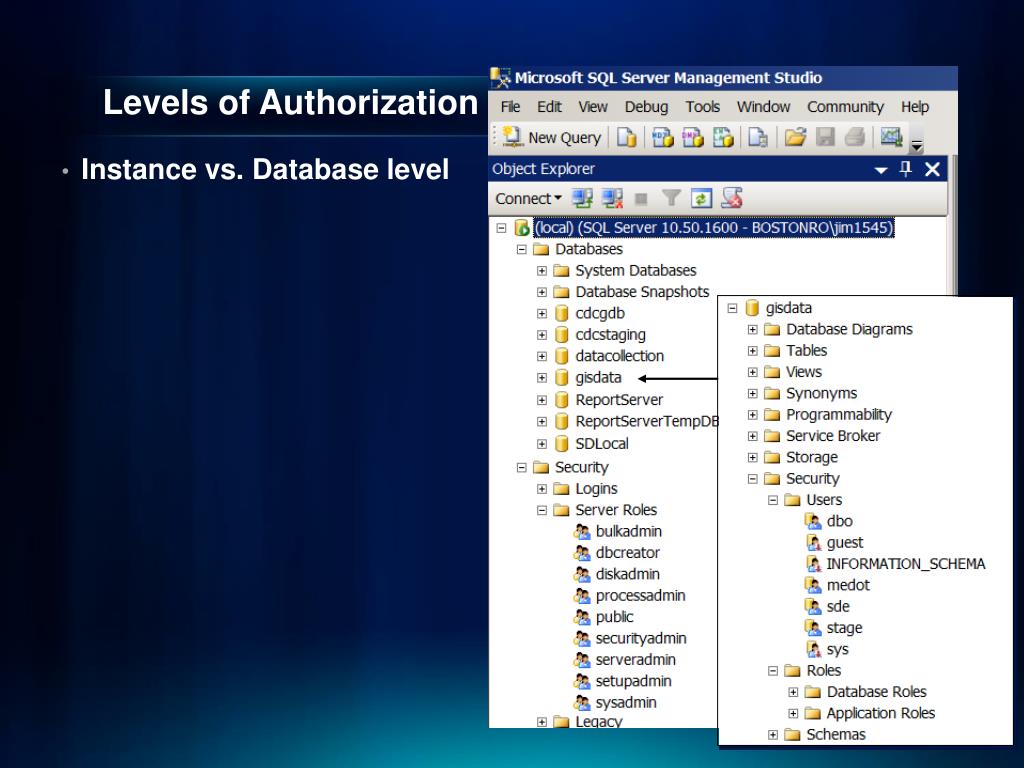
Task: Expand the SDLocal database
Action: click(x=541, y=443)
